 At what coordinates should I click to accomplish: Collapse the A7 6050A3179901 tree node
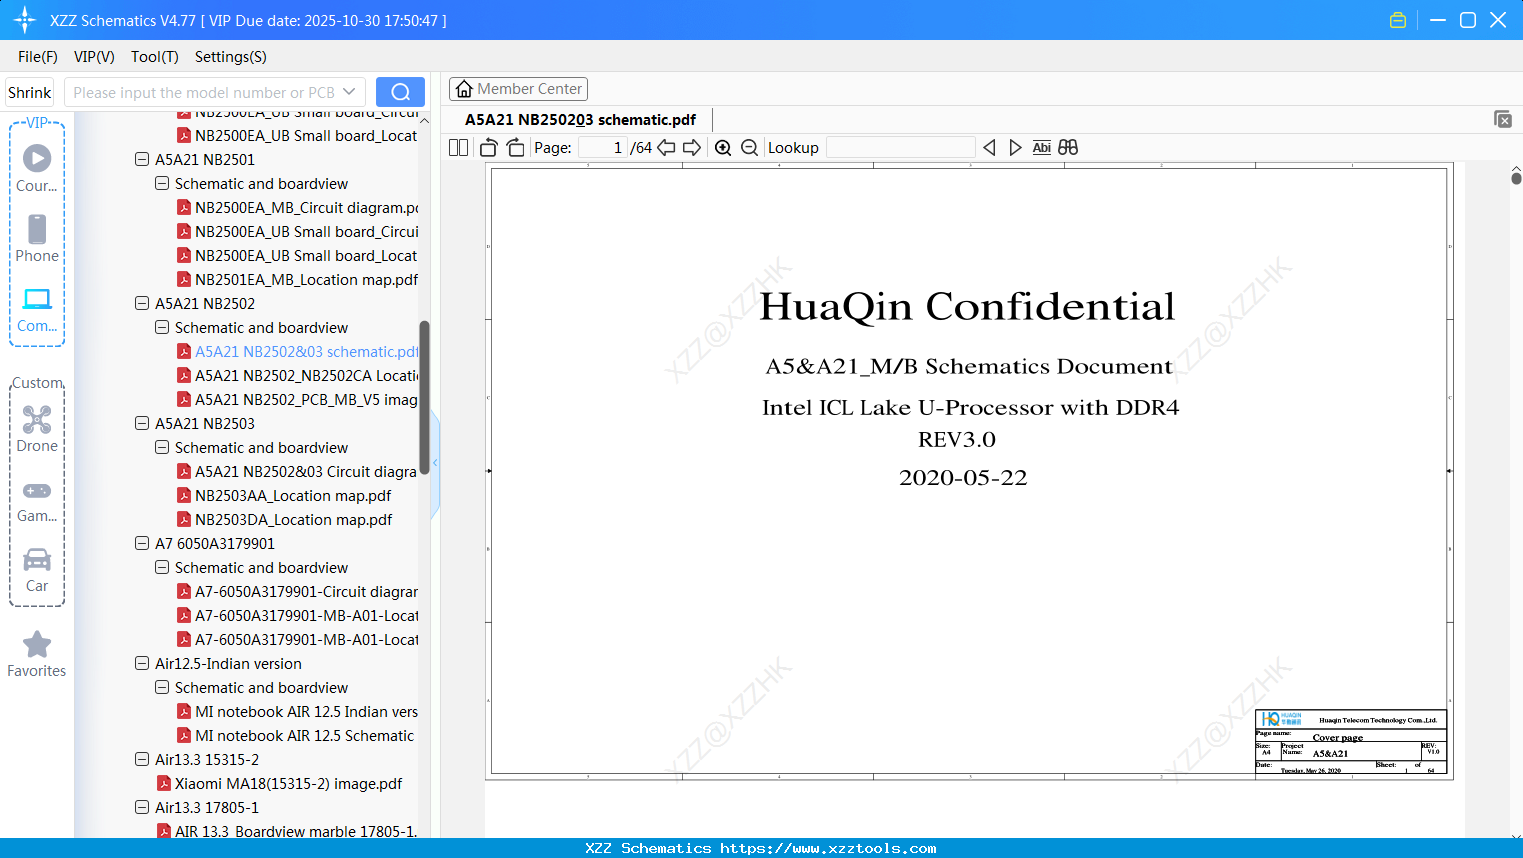click(x=142, y=543)
